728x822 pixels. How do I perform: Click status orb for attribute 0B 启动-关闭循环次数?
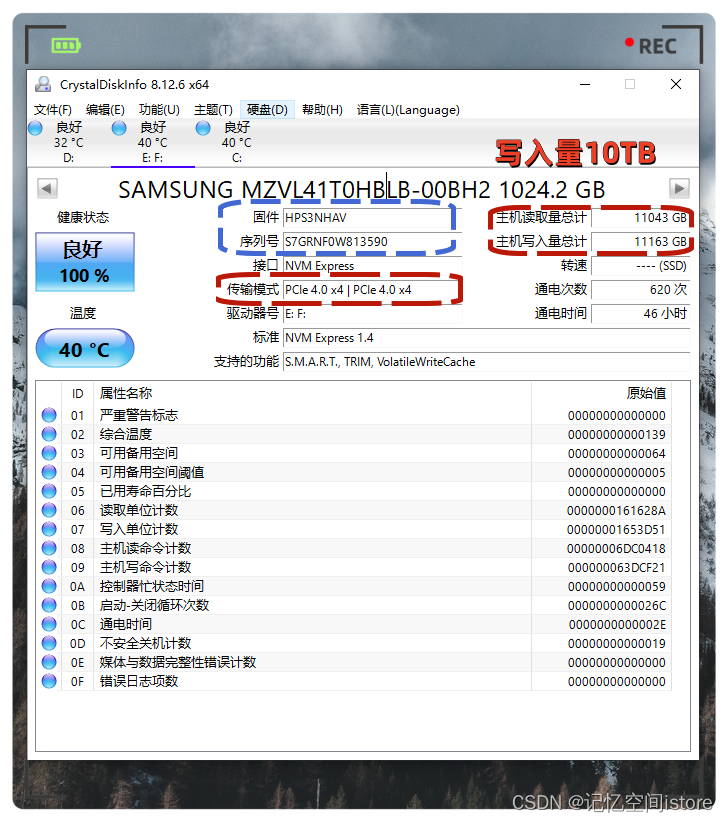pos(49,605)
